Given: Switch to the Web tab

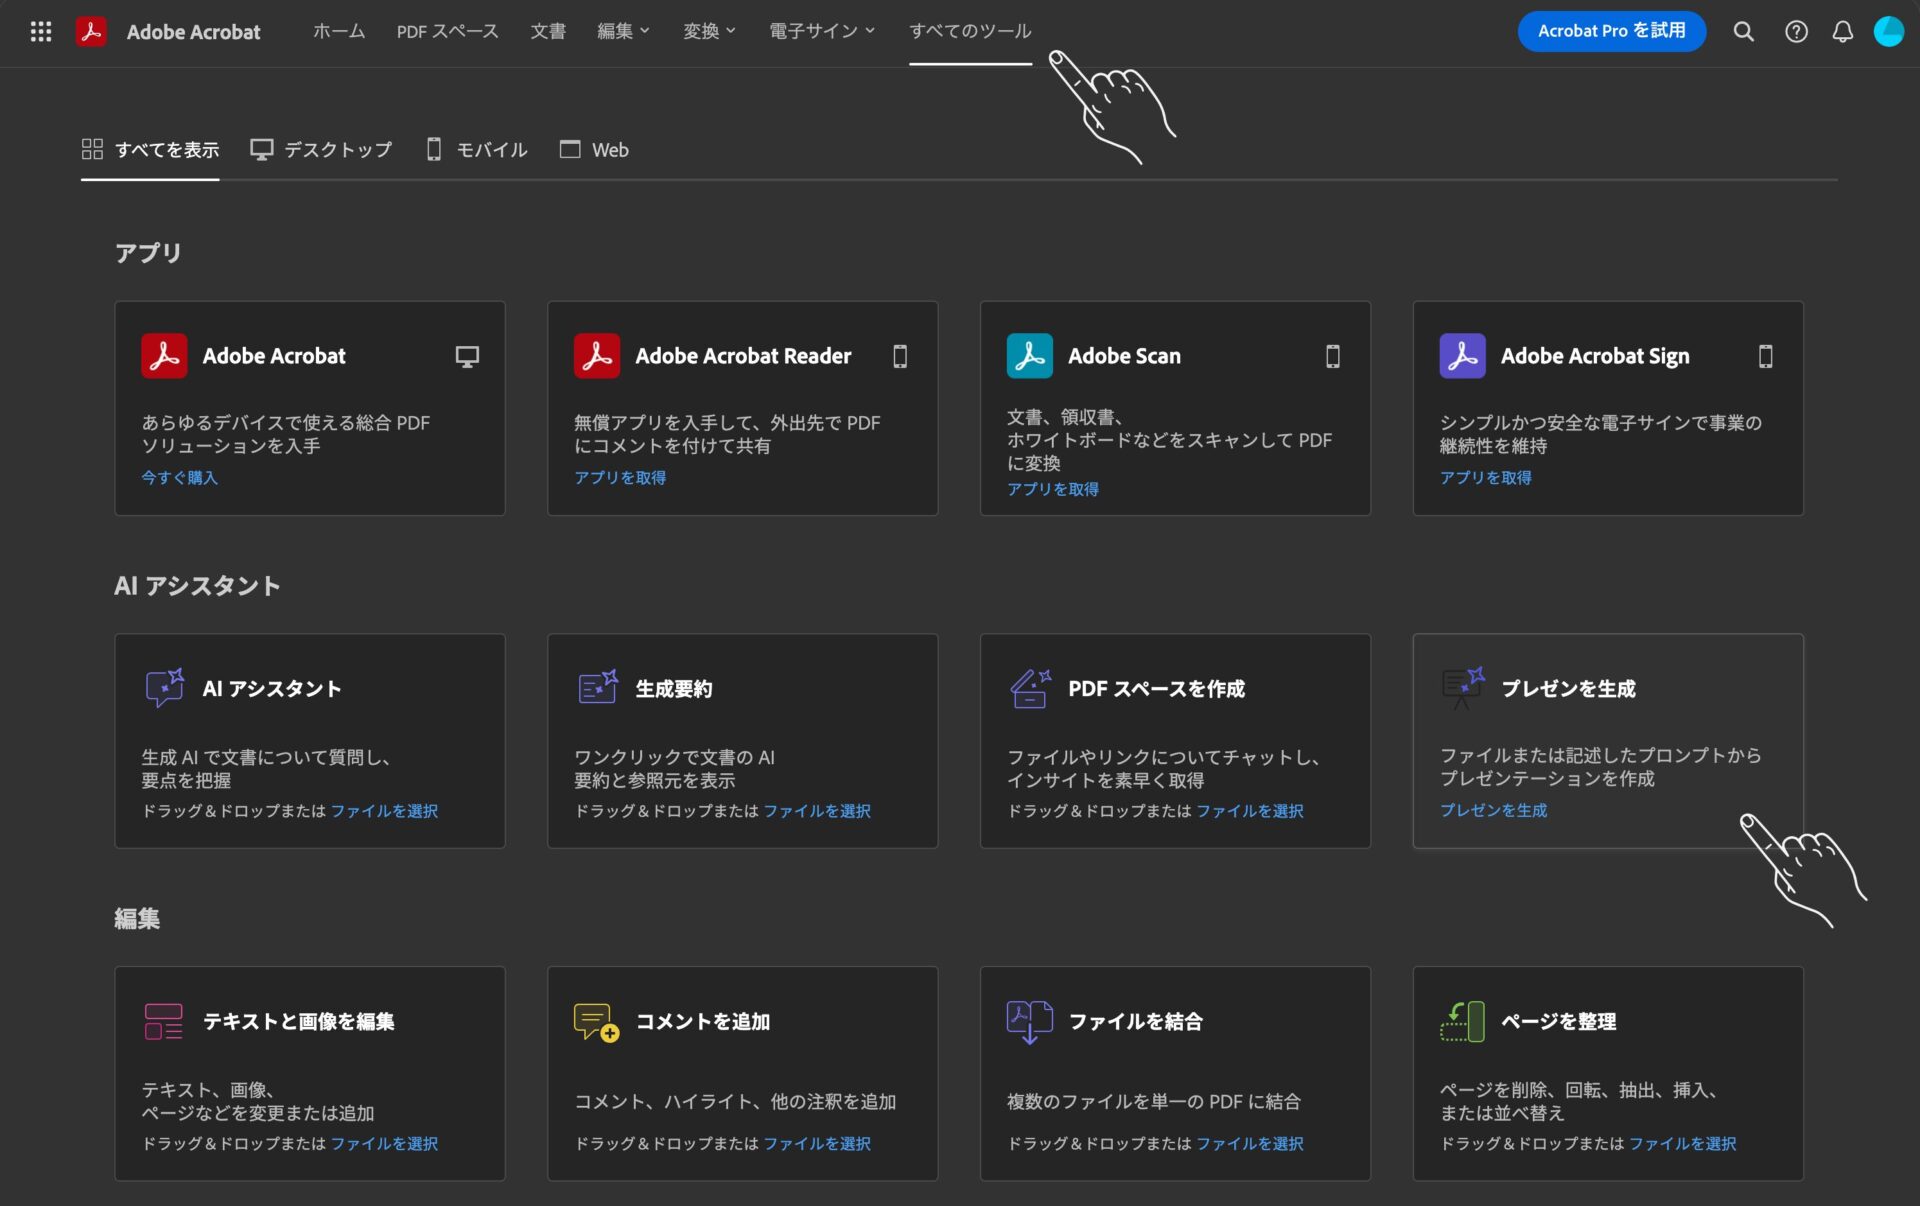Looking at the screenshot, I should pos(594,150).
